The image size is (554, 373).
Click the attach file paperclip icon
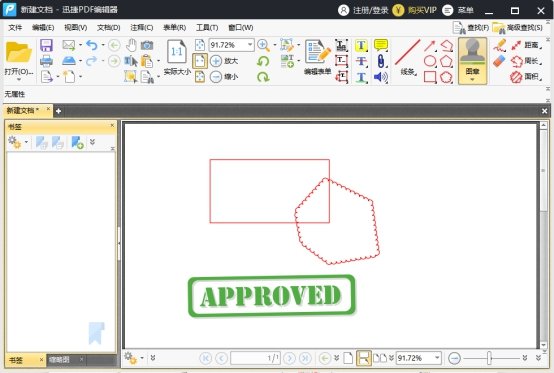point(381,61)
